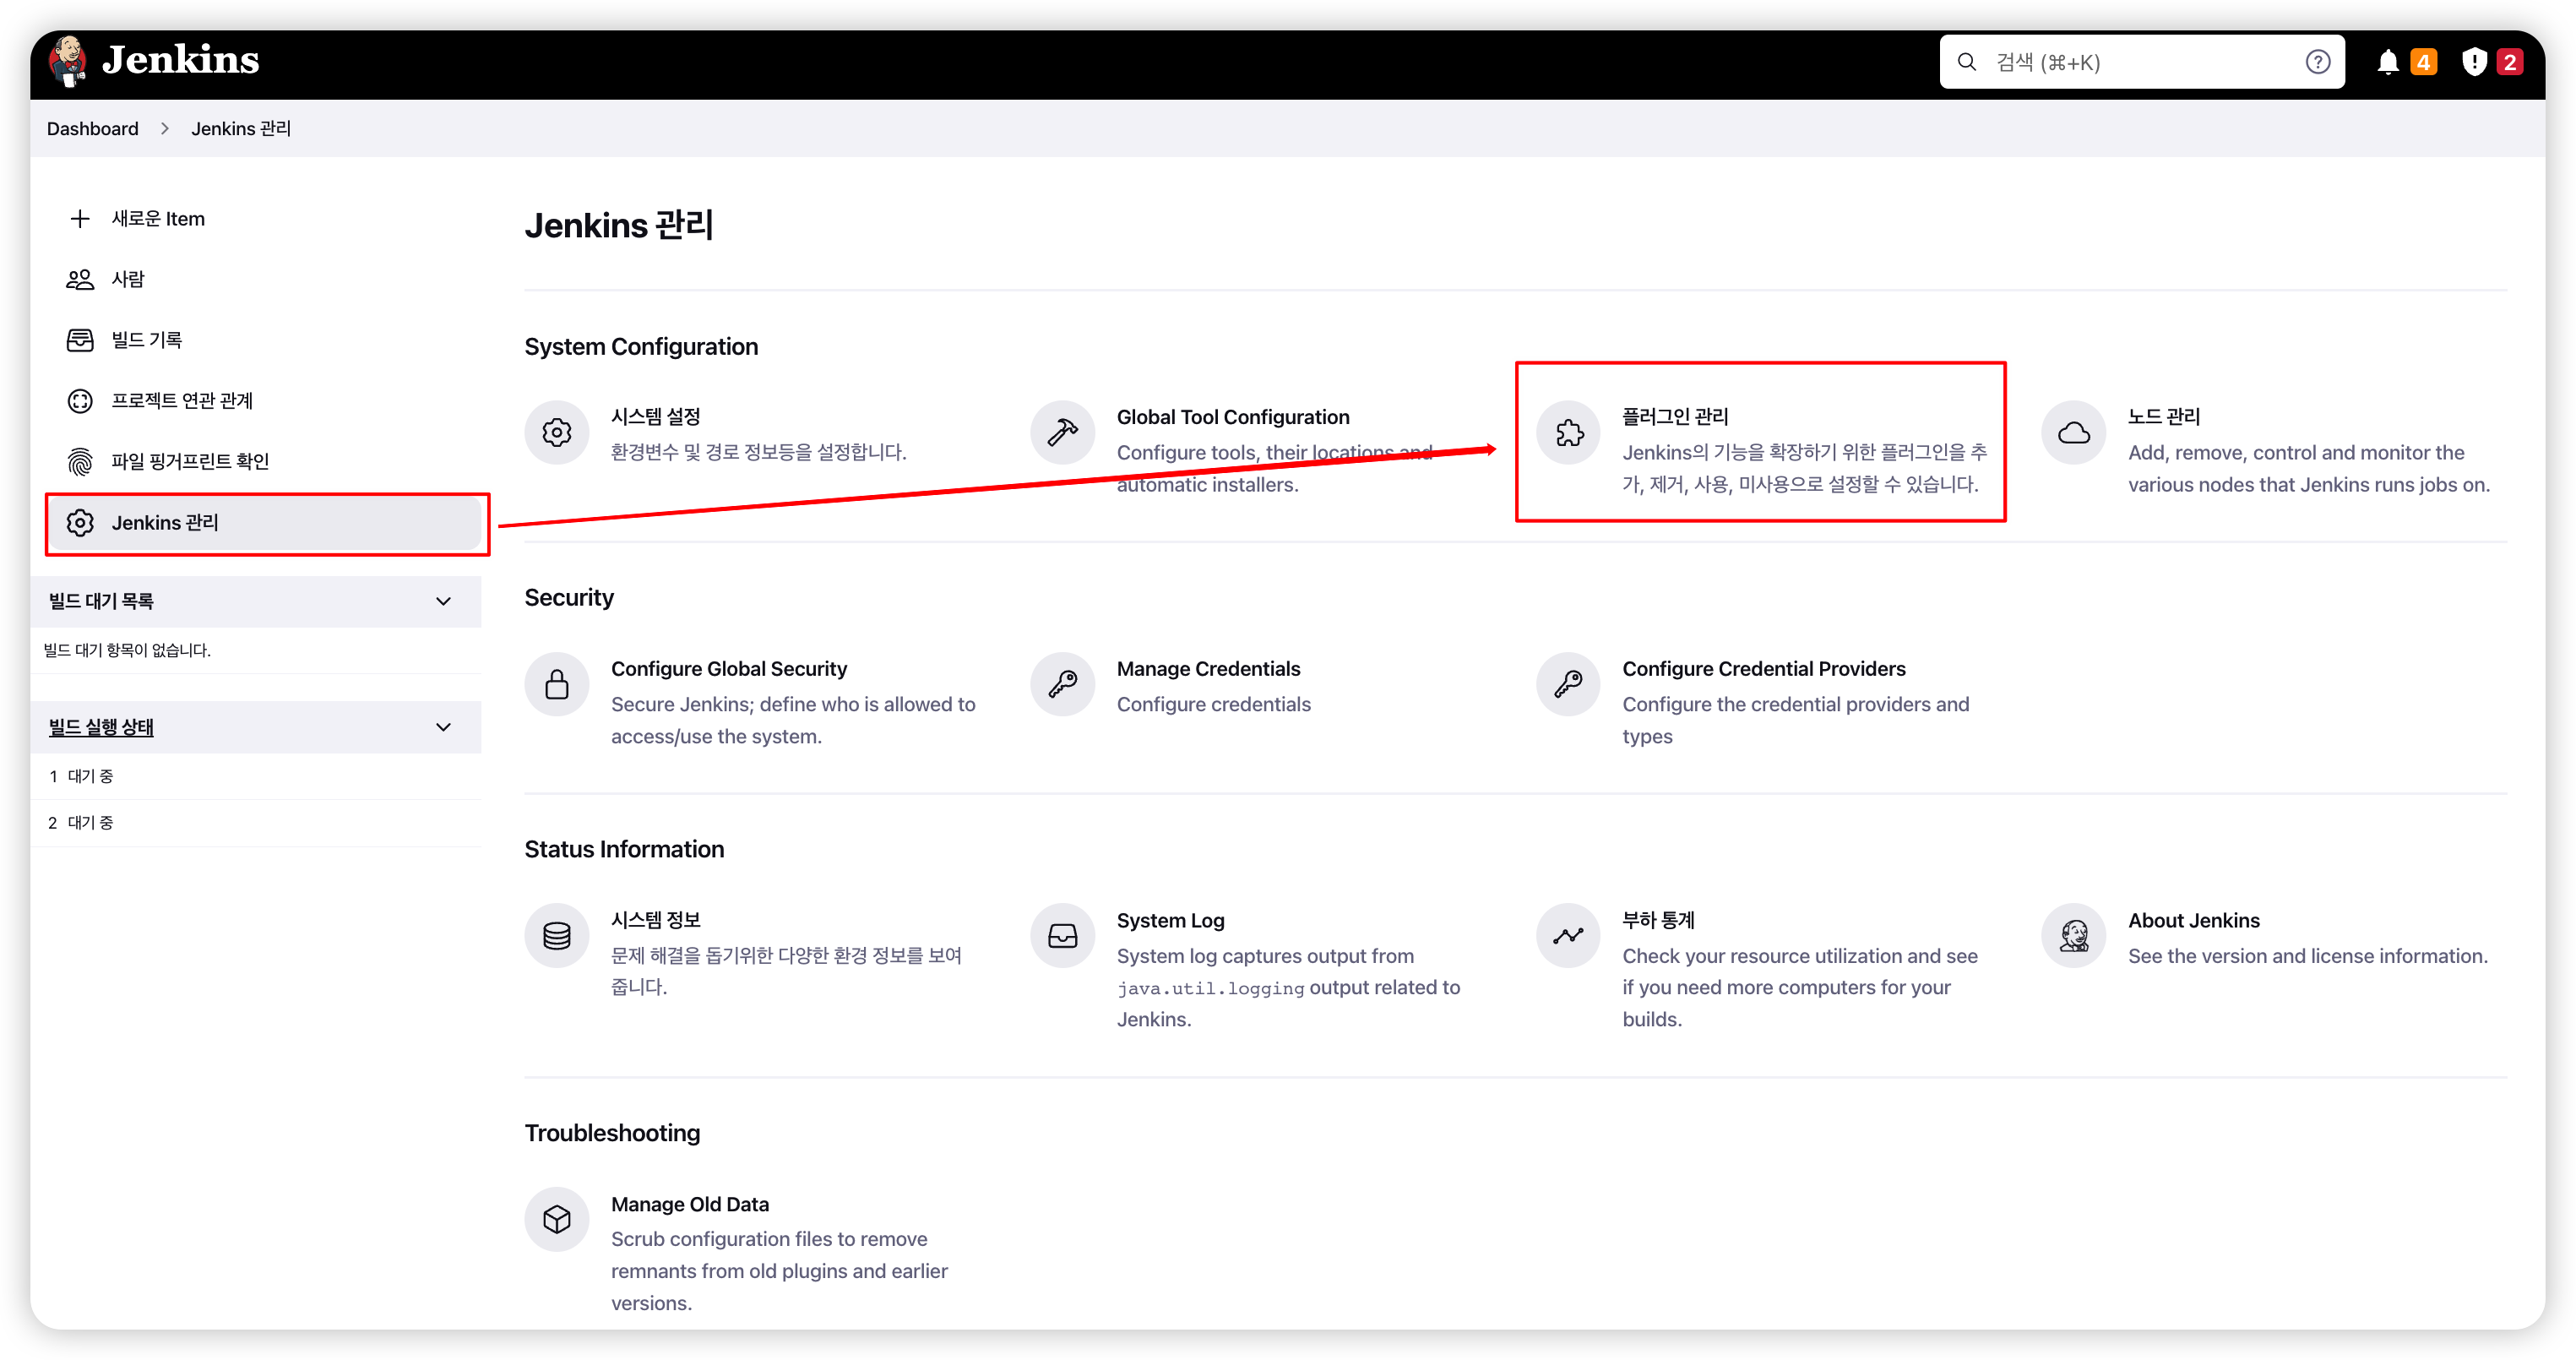This screenshot has width=2576, height=1360.
Task: Click the search input field
Action: point(2140,62)
